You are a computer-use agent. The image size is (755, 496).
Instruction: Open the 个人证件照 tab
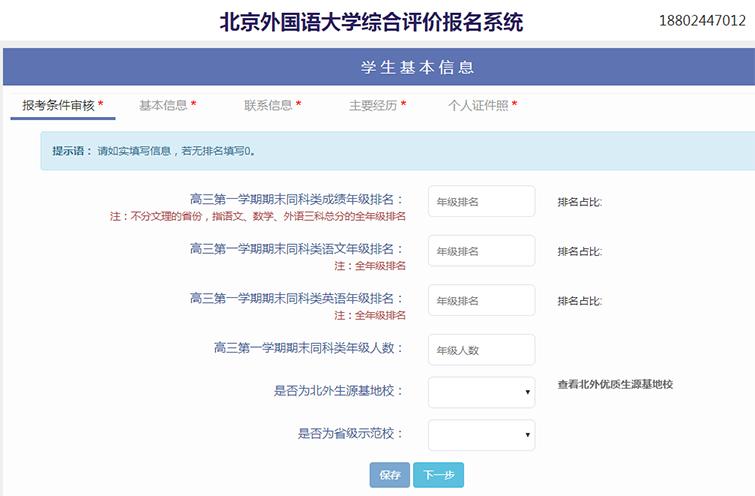[x=482, y=105]
